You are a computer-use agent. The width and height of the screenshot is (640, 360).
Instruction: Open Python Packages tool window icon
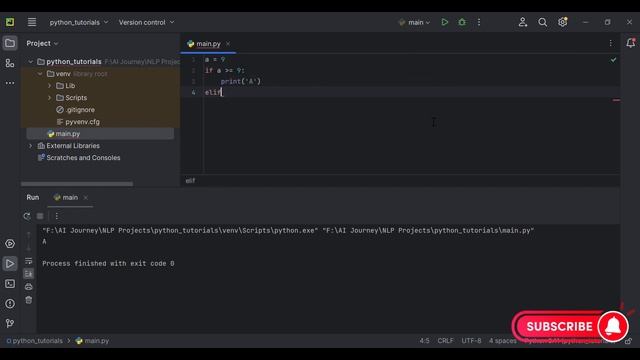(10, 244)
